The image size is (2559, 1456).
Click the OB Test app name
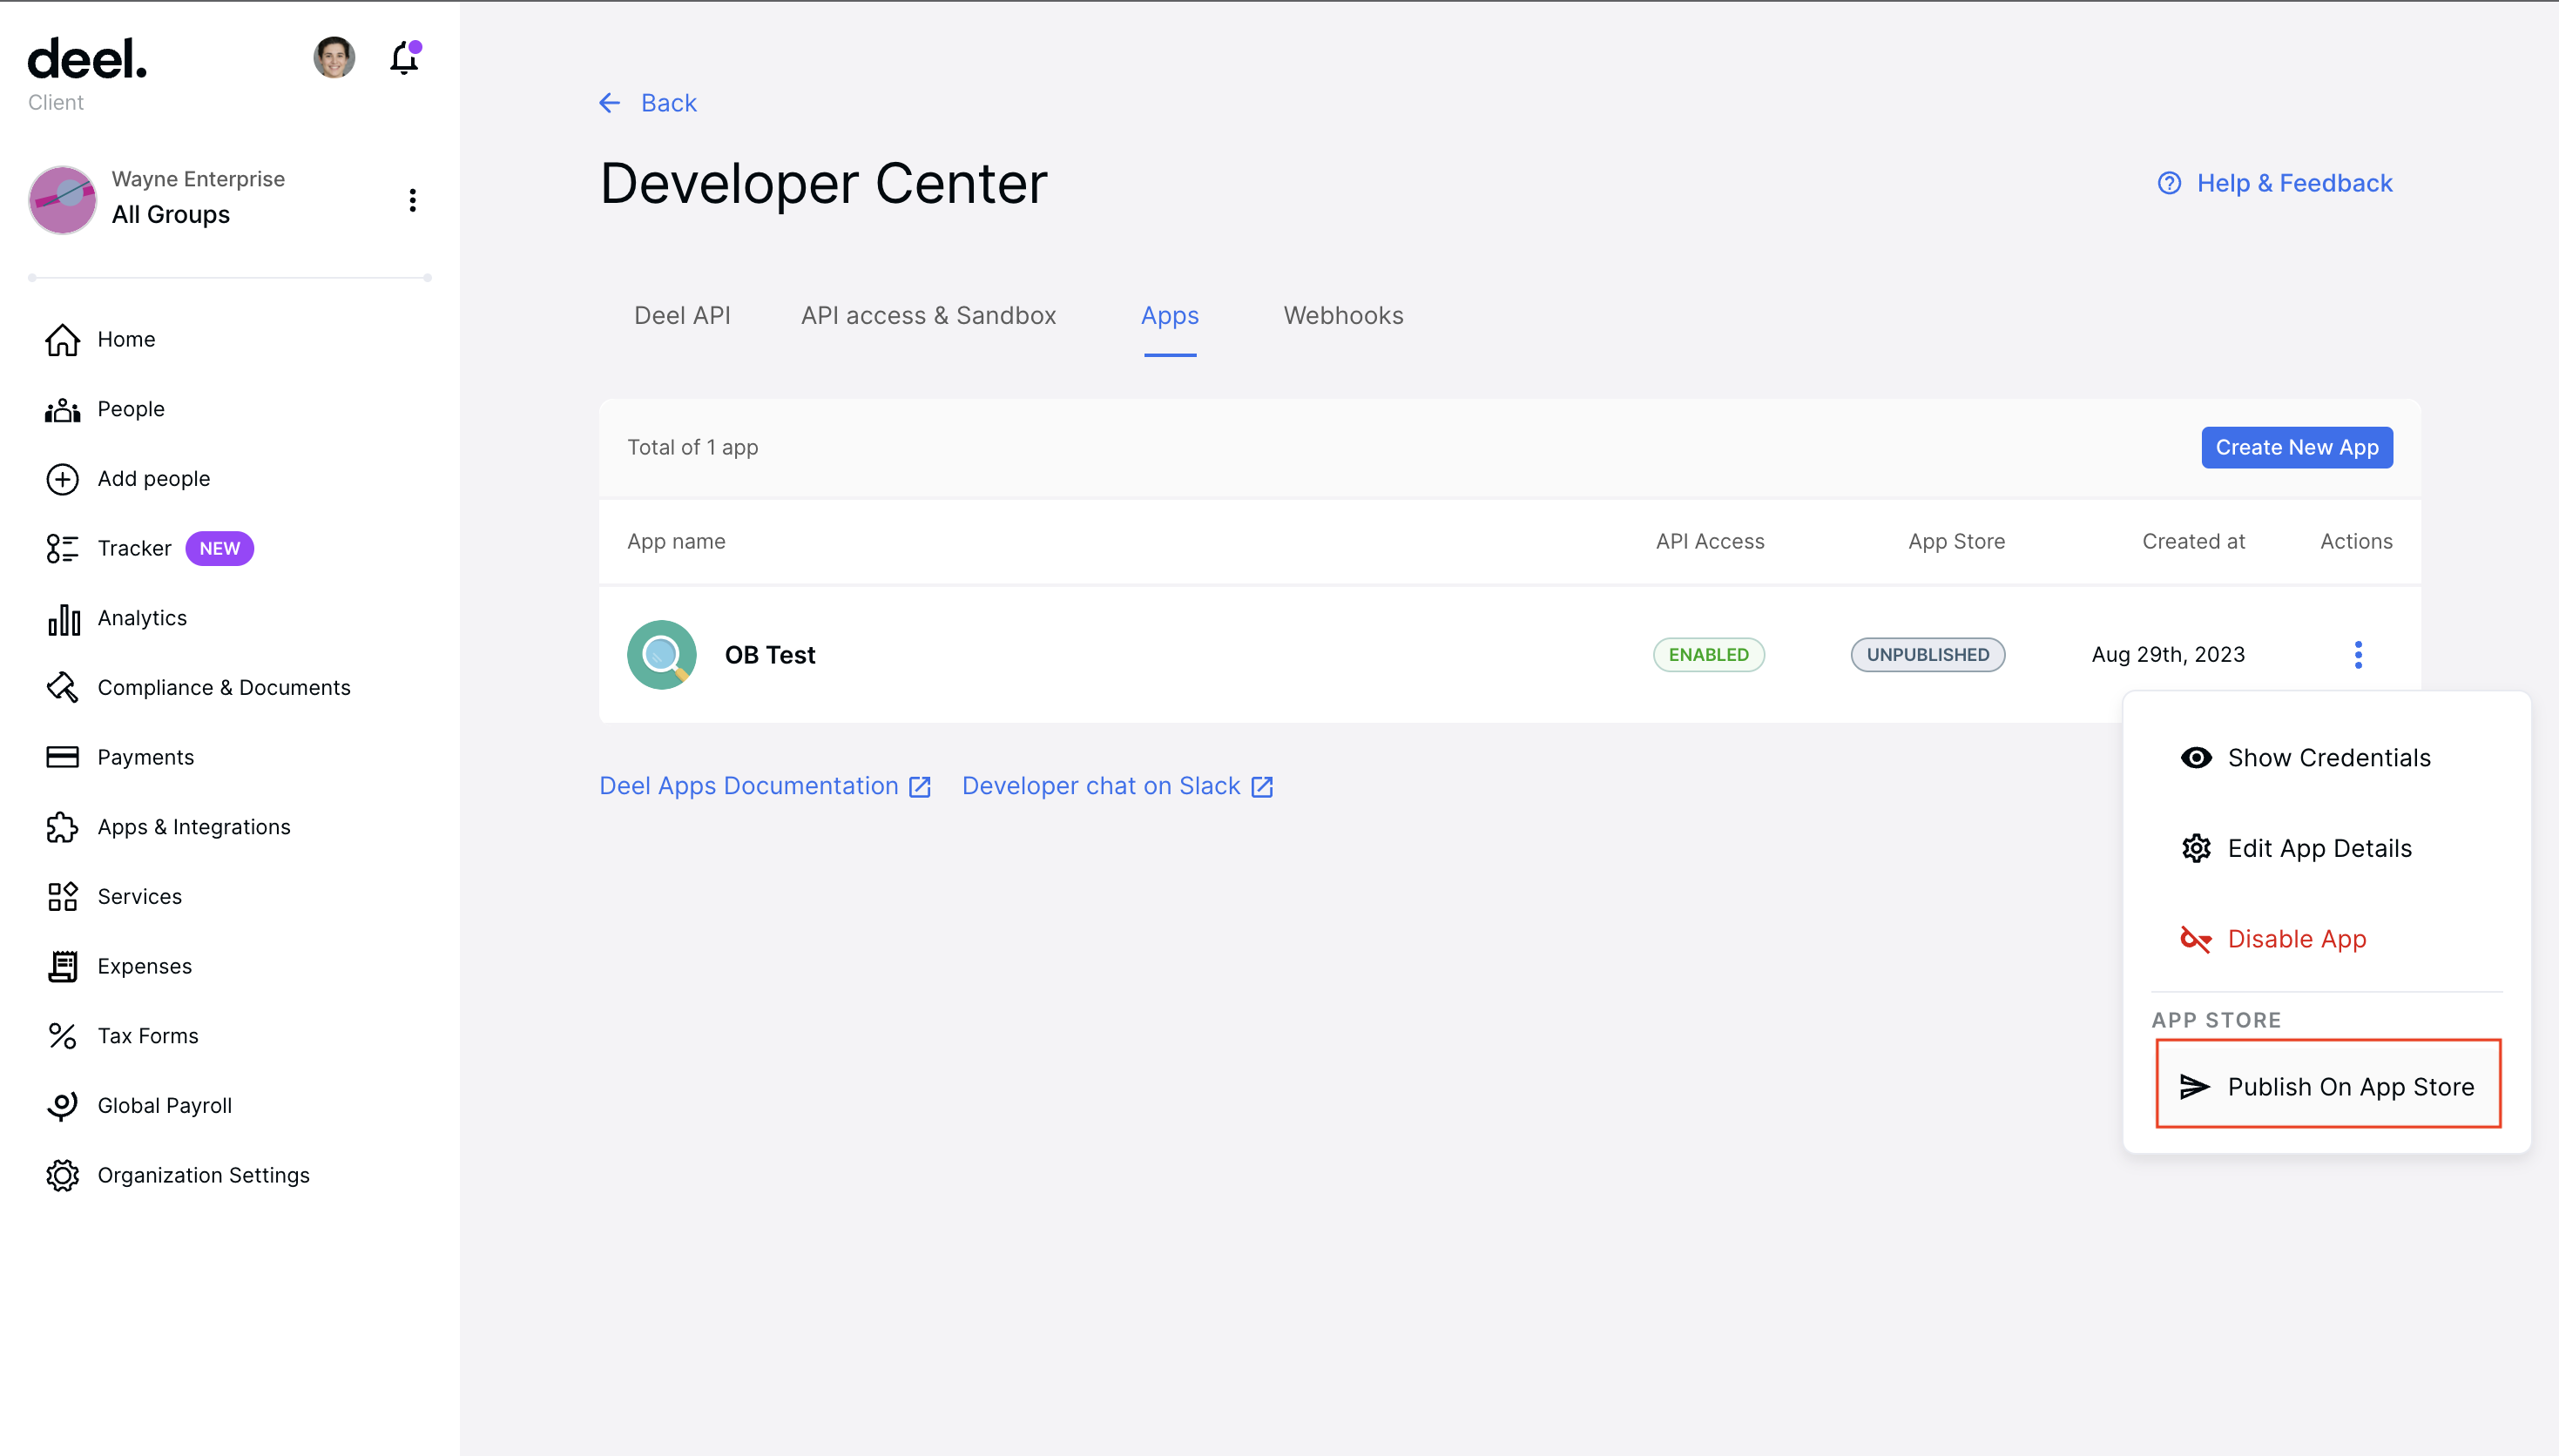coord(769,655)
